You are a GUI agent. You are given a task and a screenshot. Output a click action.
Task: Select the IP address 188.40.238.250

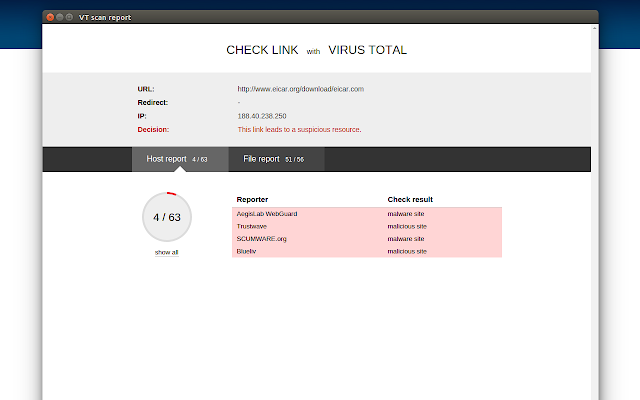pos(262,116)
